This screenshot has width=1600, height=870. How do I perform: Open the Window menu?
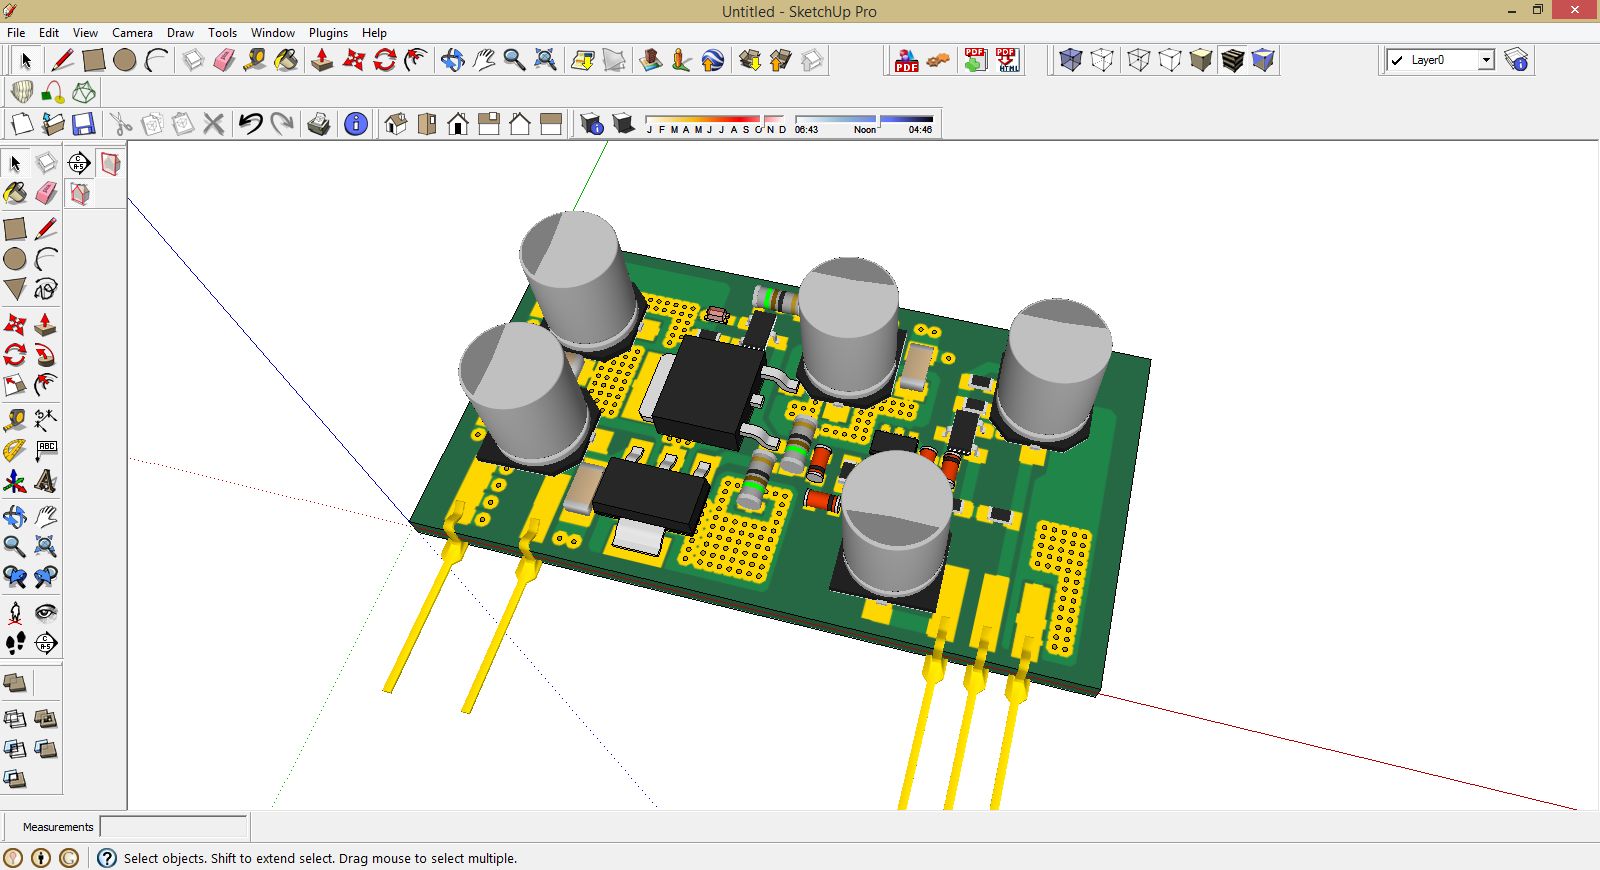click(273, 33)
